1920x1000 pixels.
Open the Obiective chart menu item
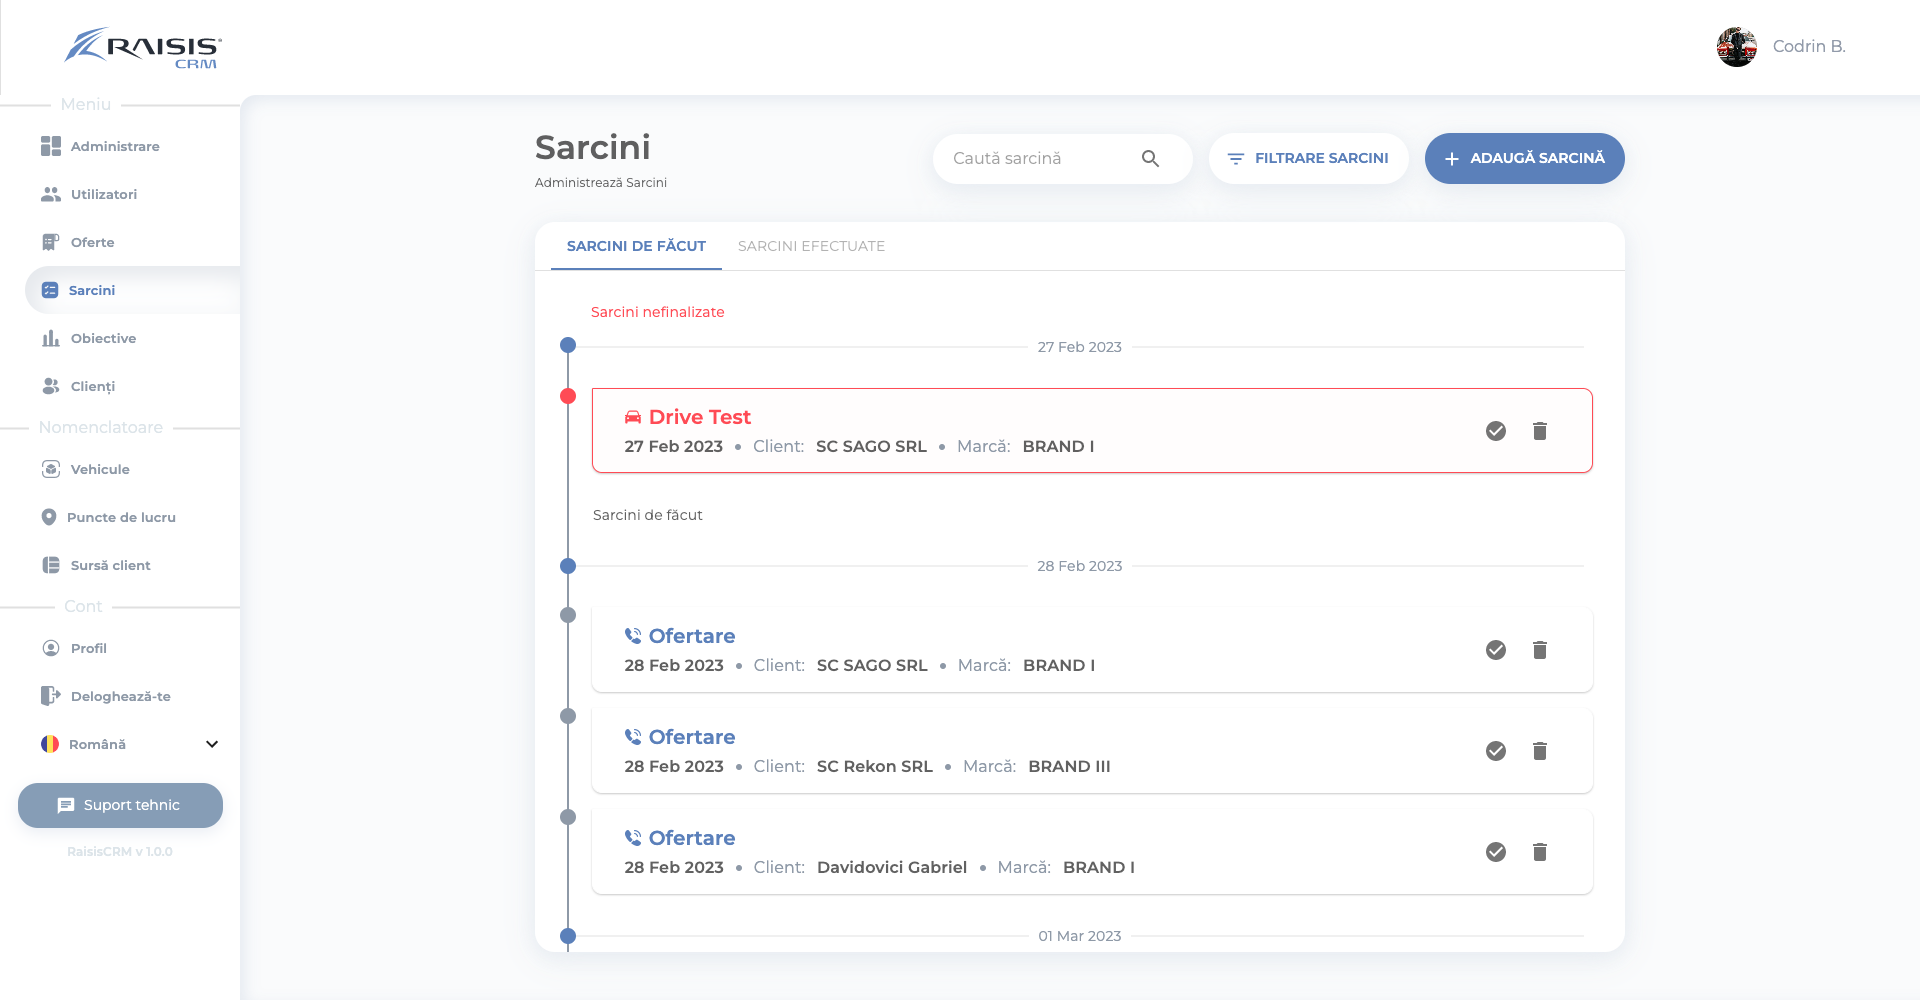[x=103, y=338]
